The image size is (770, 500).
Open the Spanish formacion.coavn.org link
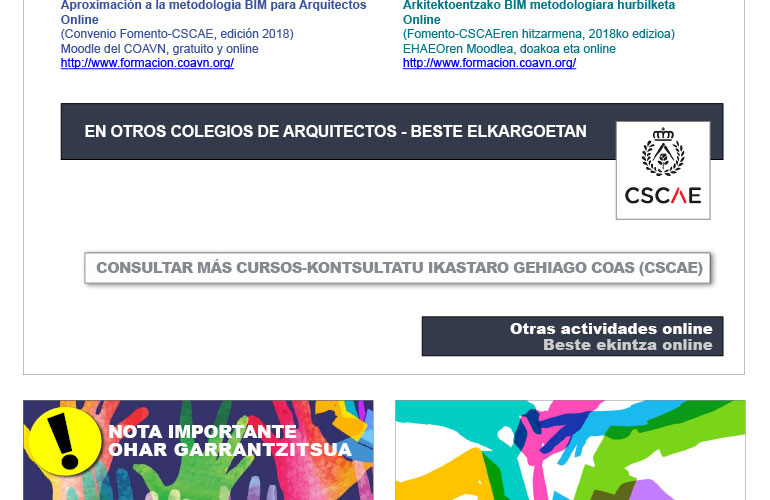point(147,63)
